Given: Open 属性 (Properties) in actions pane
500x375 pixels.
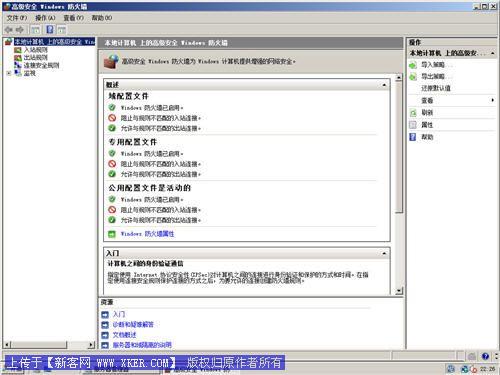Looking at the screenshot, I should click(x=427, y=125).
